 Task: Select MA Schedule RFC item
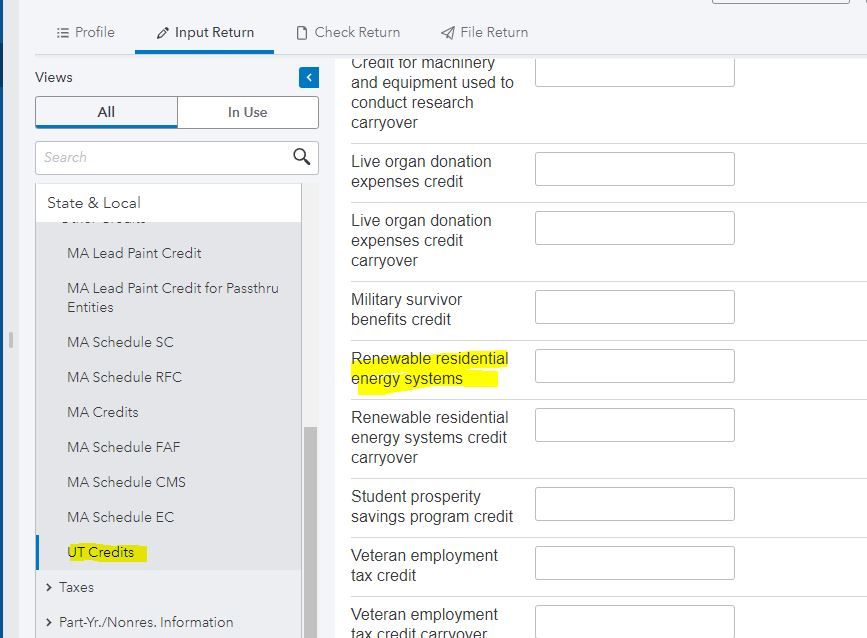click(124, 377)
